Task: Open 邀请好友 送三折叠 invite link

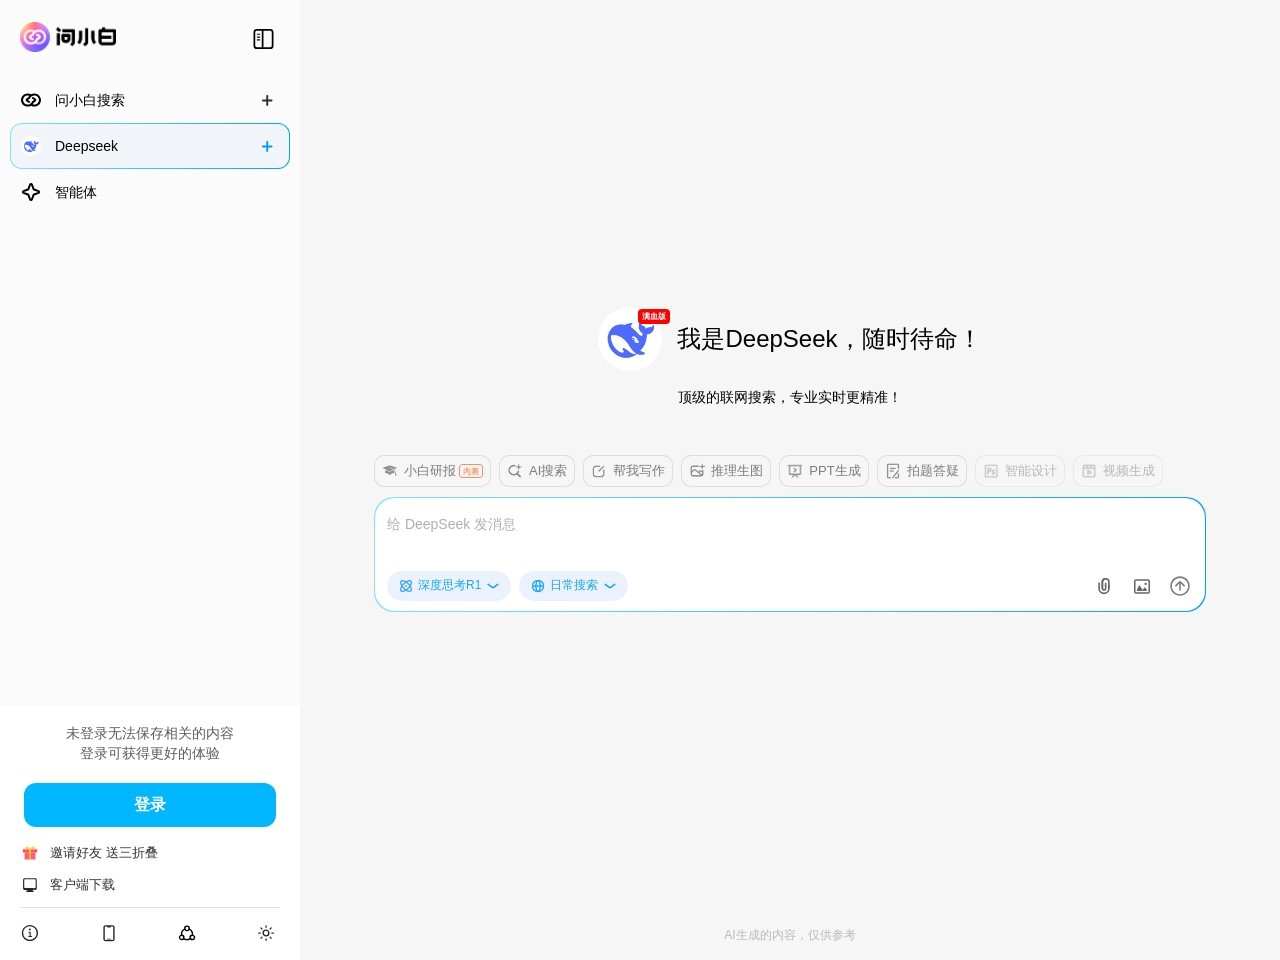Action: pos(104,853)
